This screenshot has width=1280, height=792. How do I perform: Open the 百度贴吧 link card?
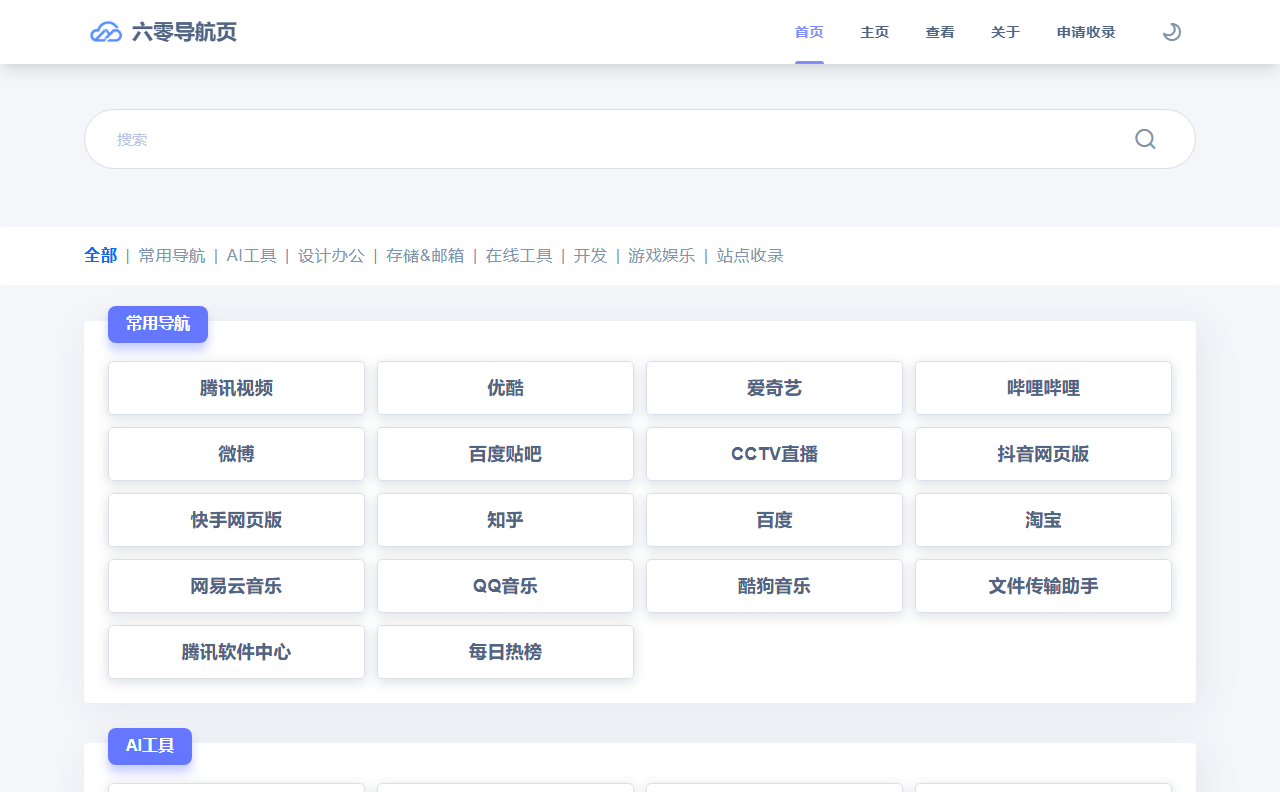(x=505, y=454)
